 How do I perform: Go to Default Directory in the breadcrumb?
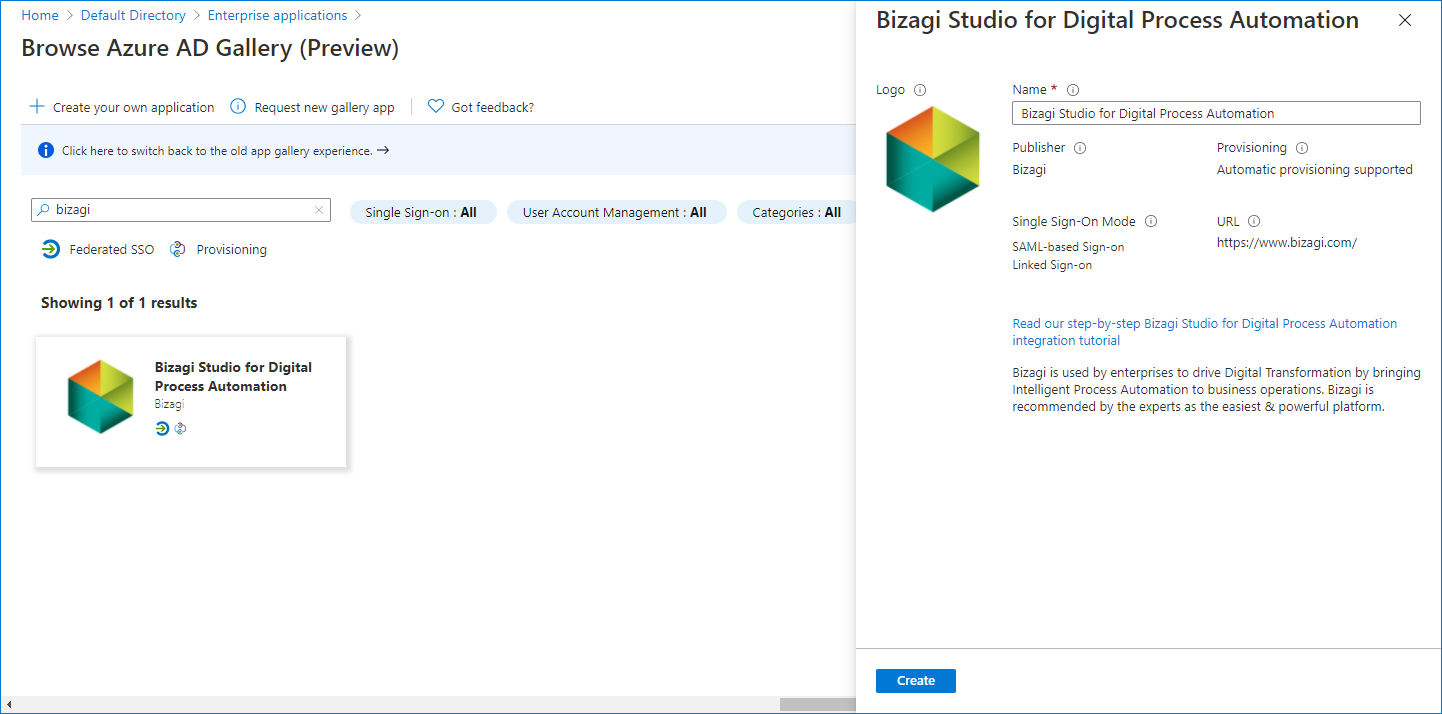point(133,15)
